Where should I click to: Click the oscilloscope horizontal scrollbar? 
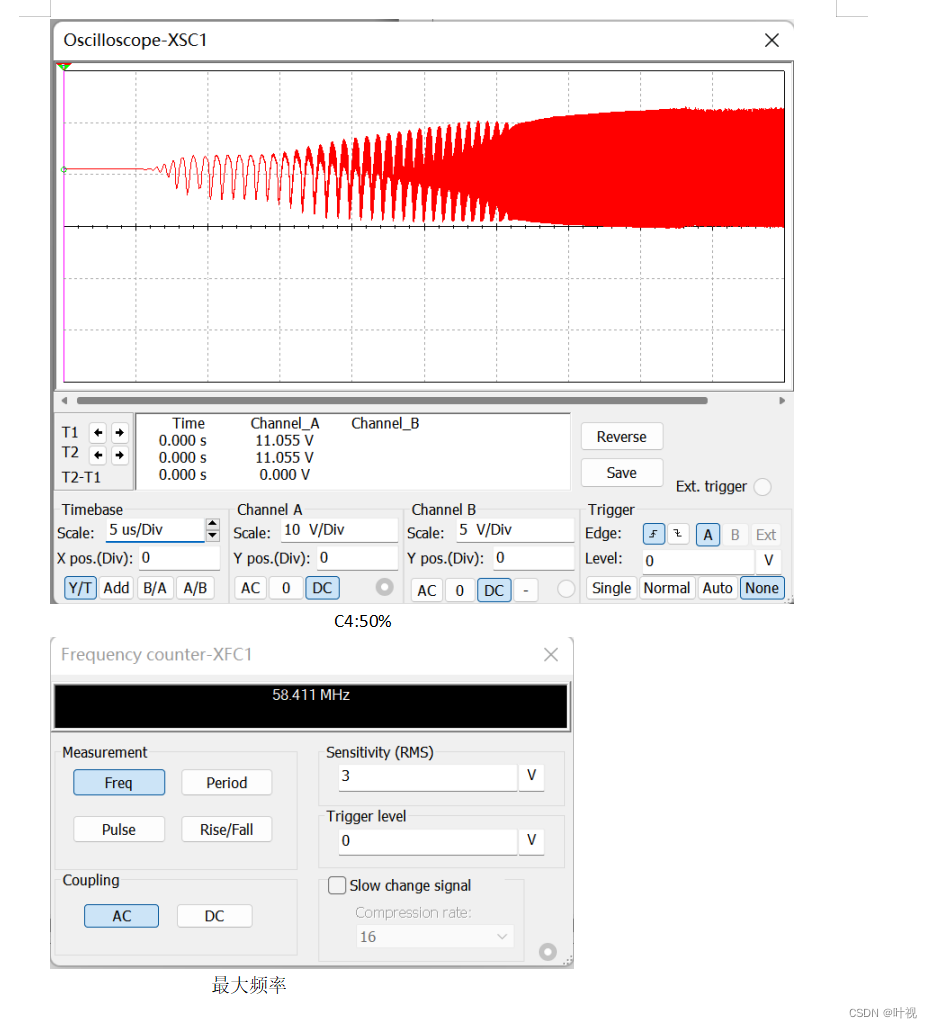392,401
